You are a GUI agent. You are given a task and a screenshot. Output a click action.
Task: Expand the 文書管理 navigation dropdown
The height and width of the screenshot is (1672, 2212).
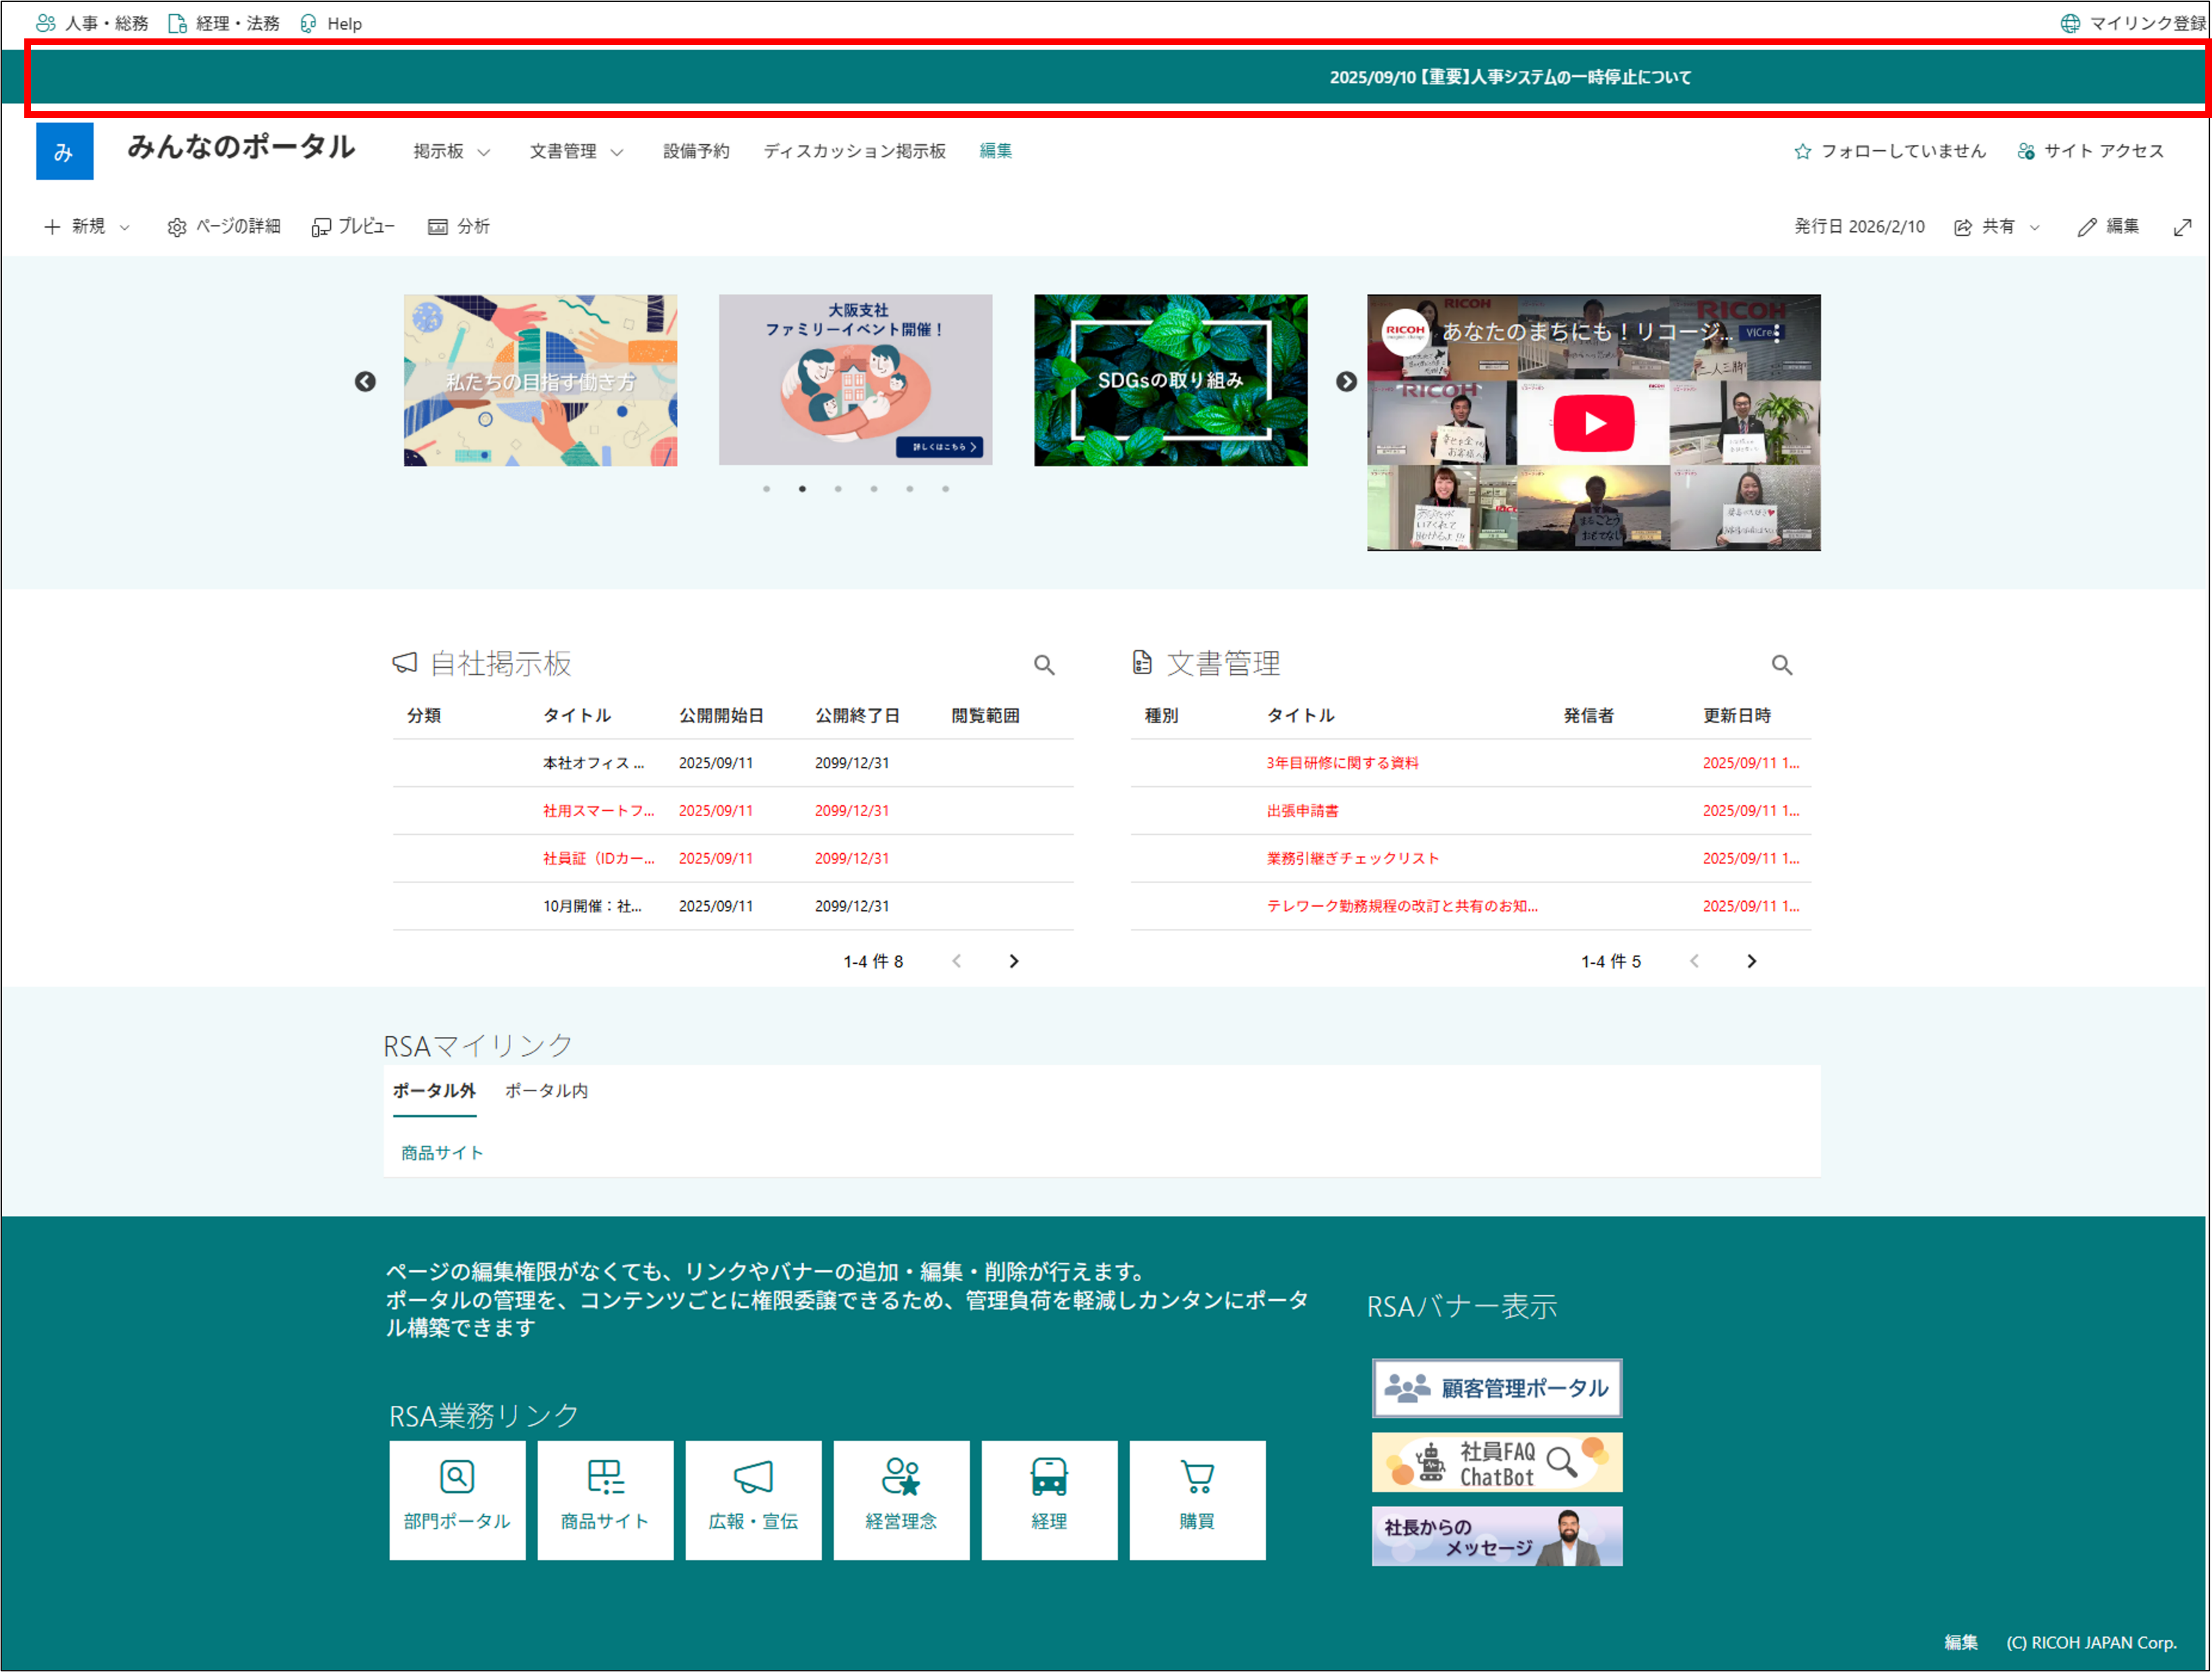(x=617, y=153)
